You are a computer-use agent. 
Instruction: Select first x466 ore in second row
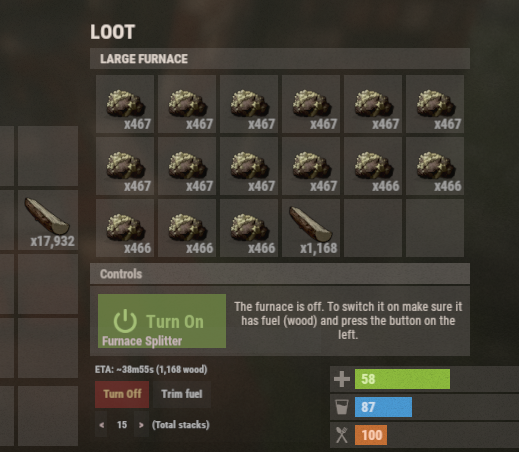point(373,166)
